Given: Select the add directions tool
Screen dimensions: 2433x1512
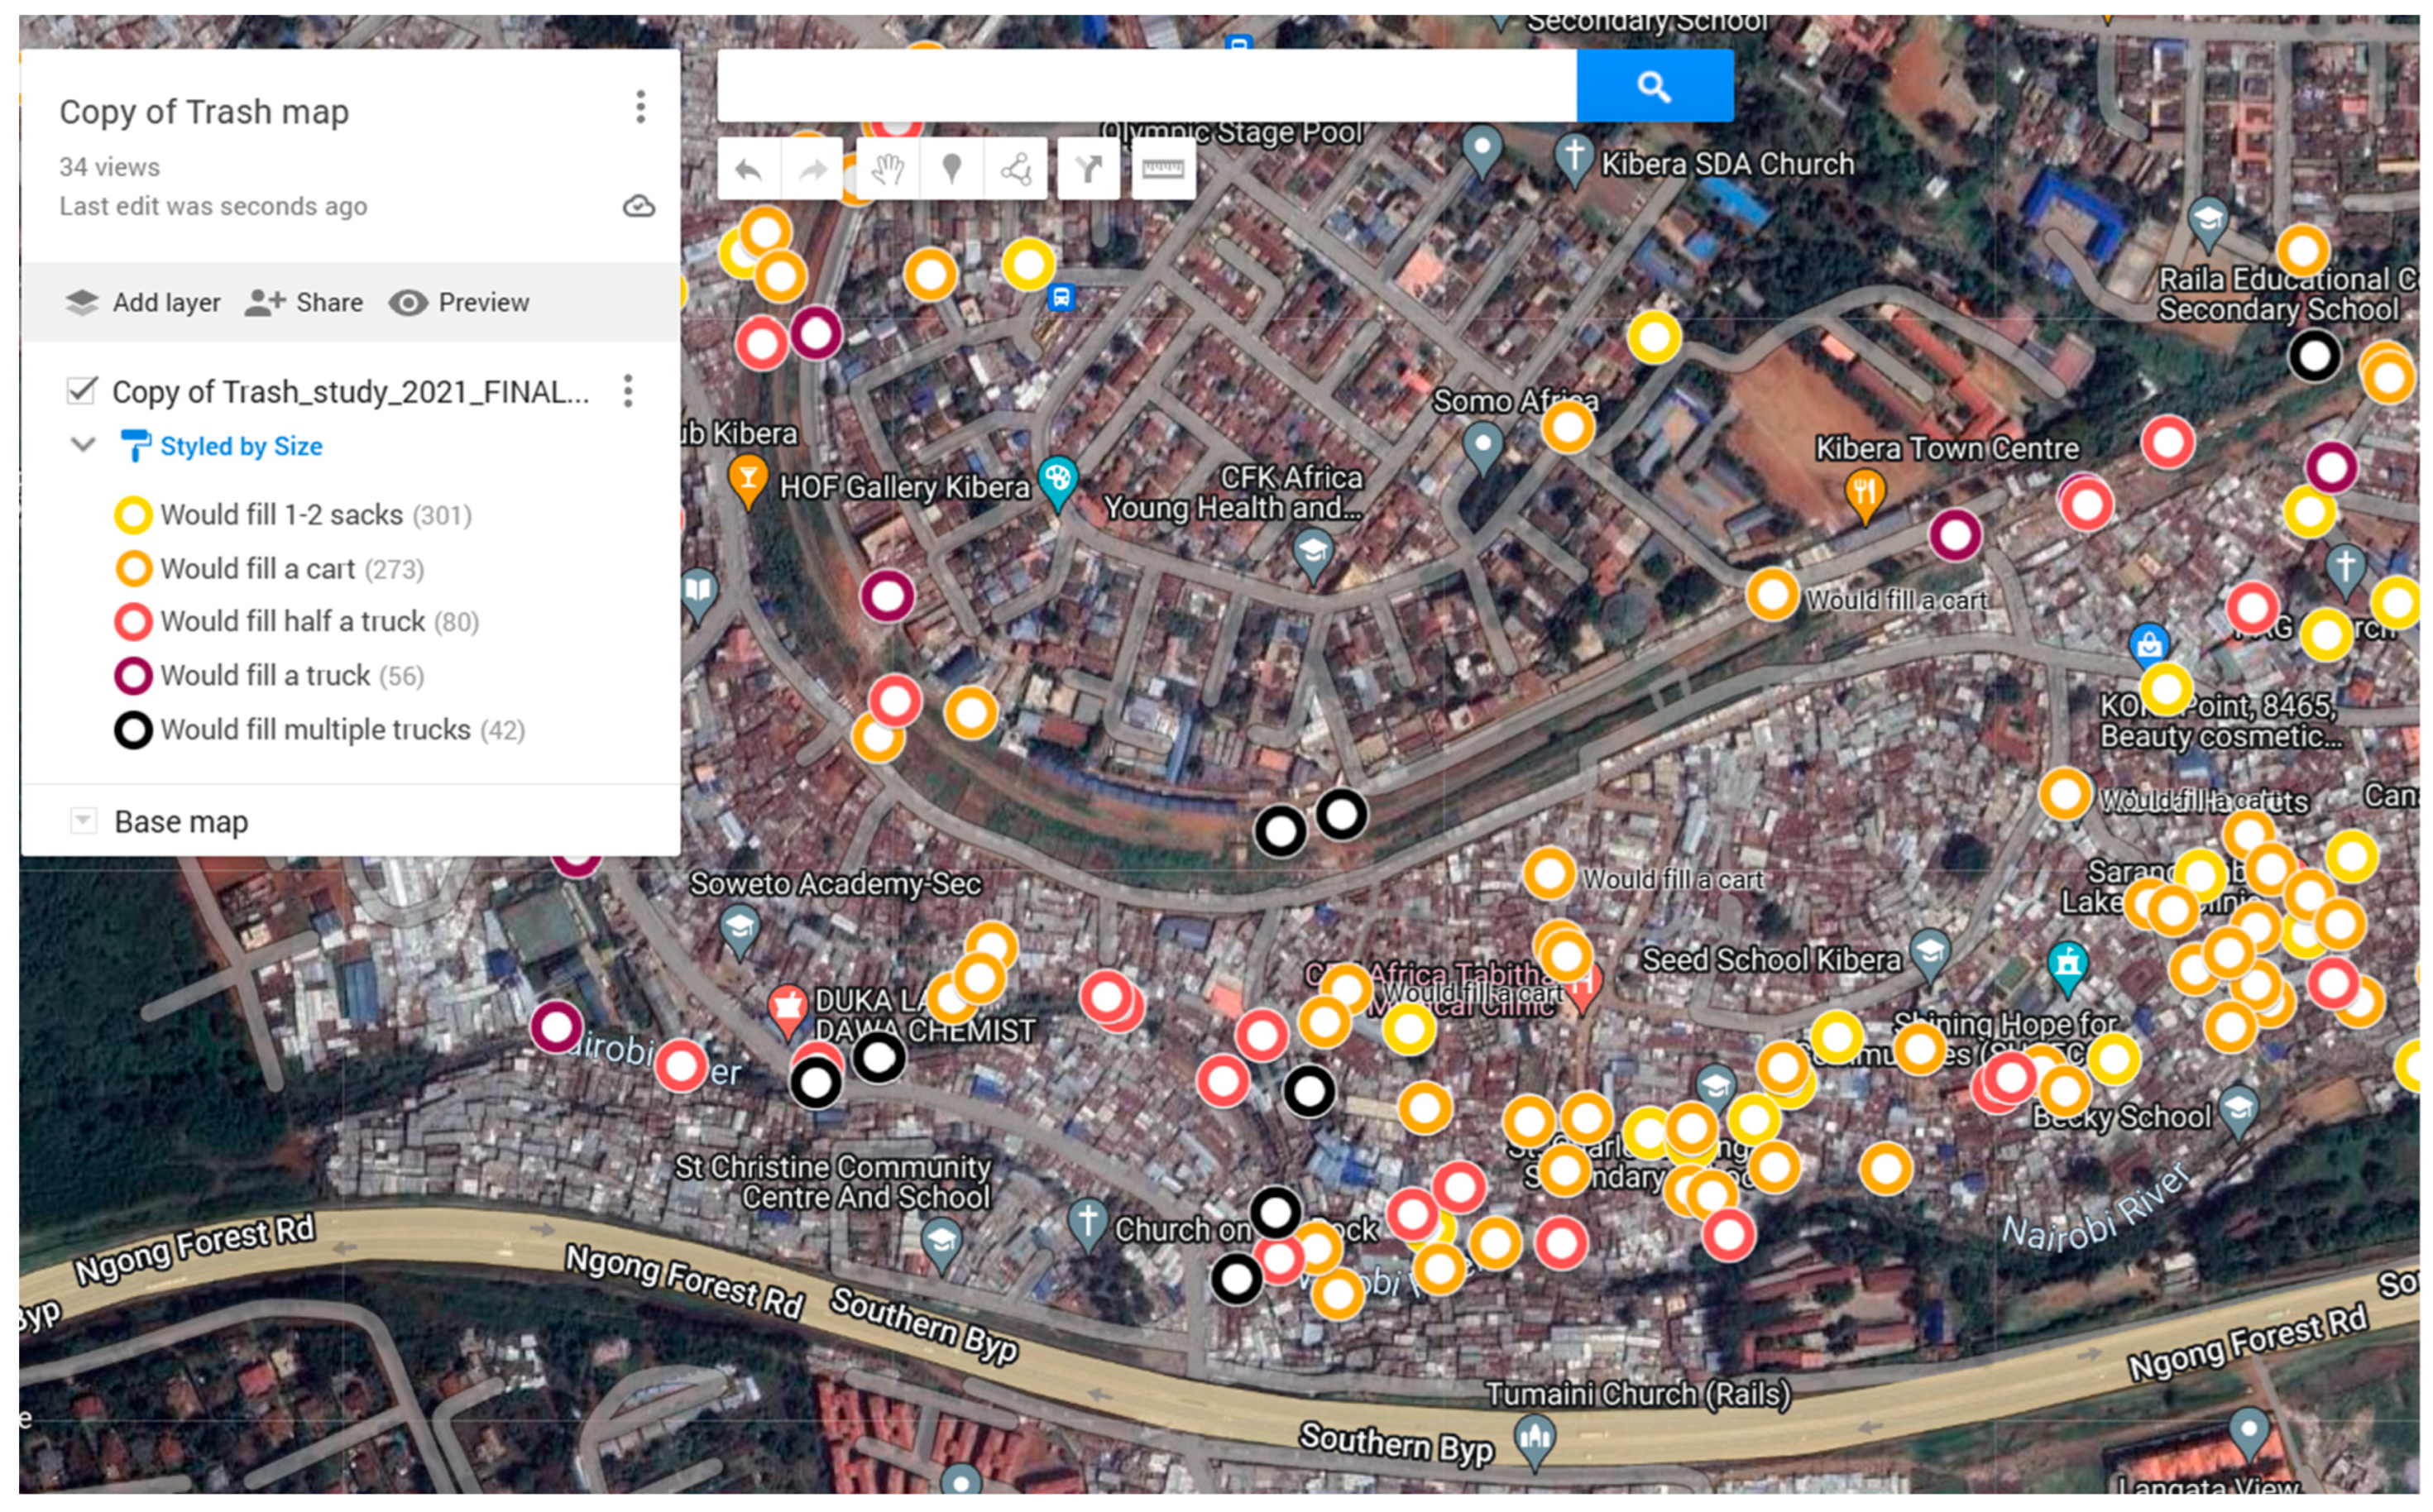Looking at the screenshot, I should tap(1089, 169).
